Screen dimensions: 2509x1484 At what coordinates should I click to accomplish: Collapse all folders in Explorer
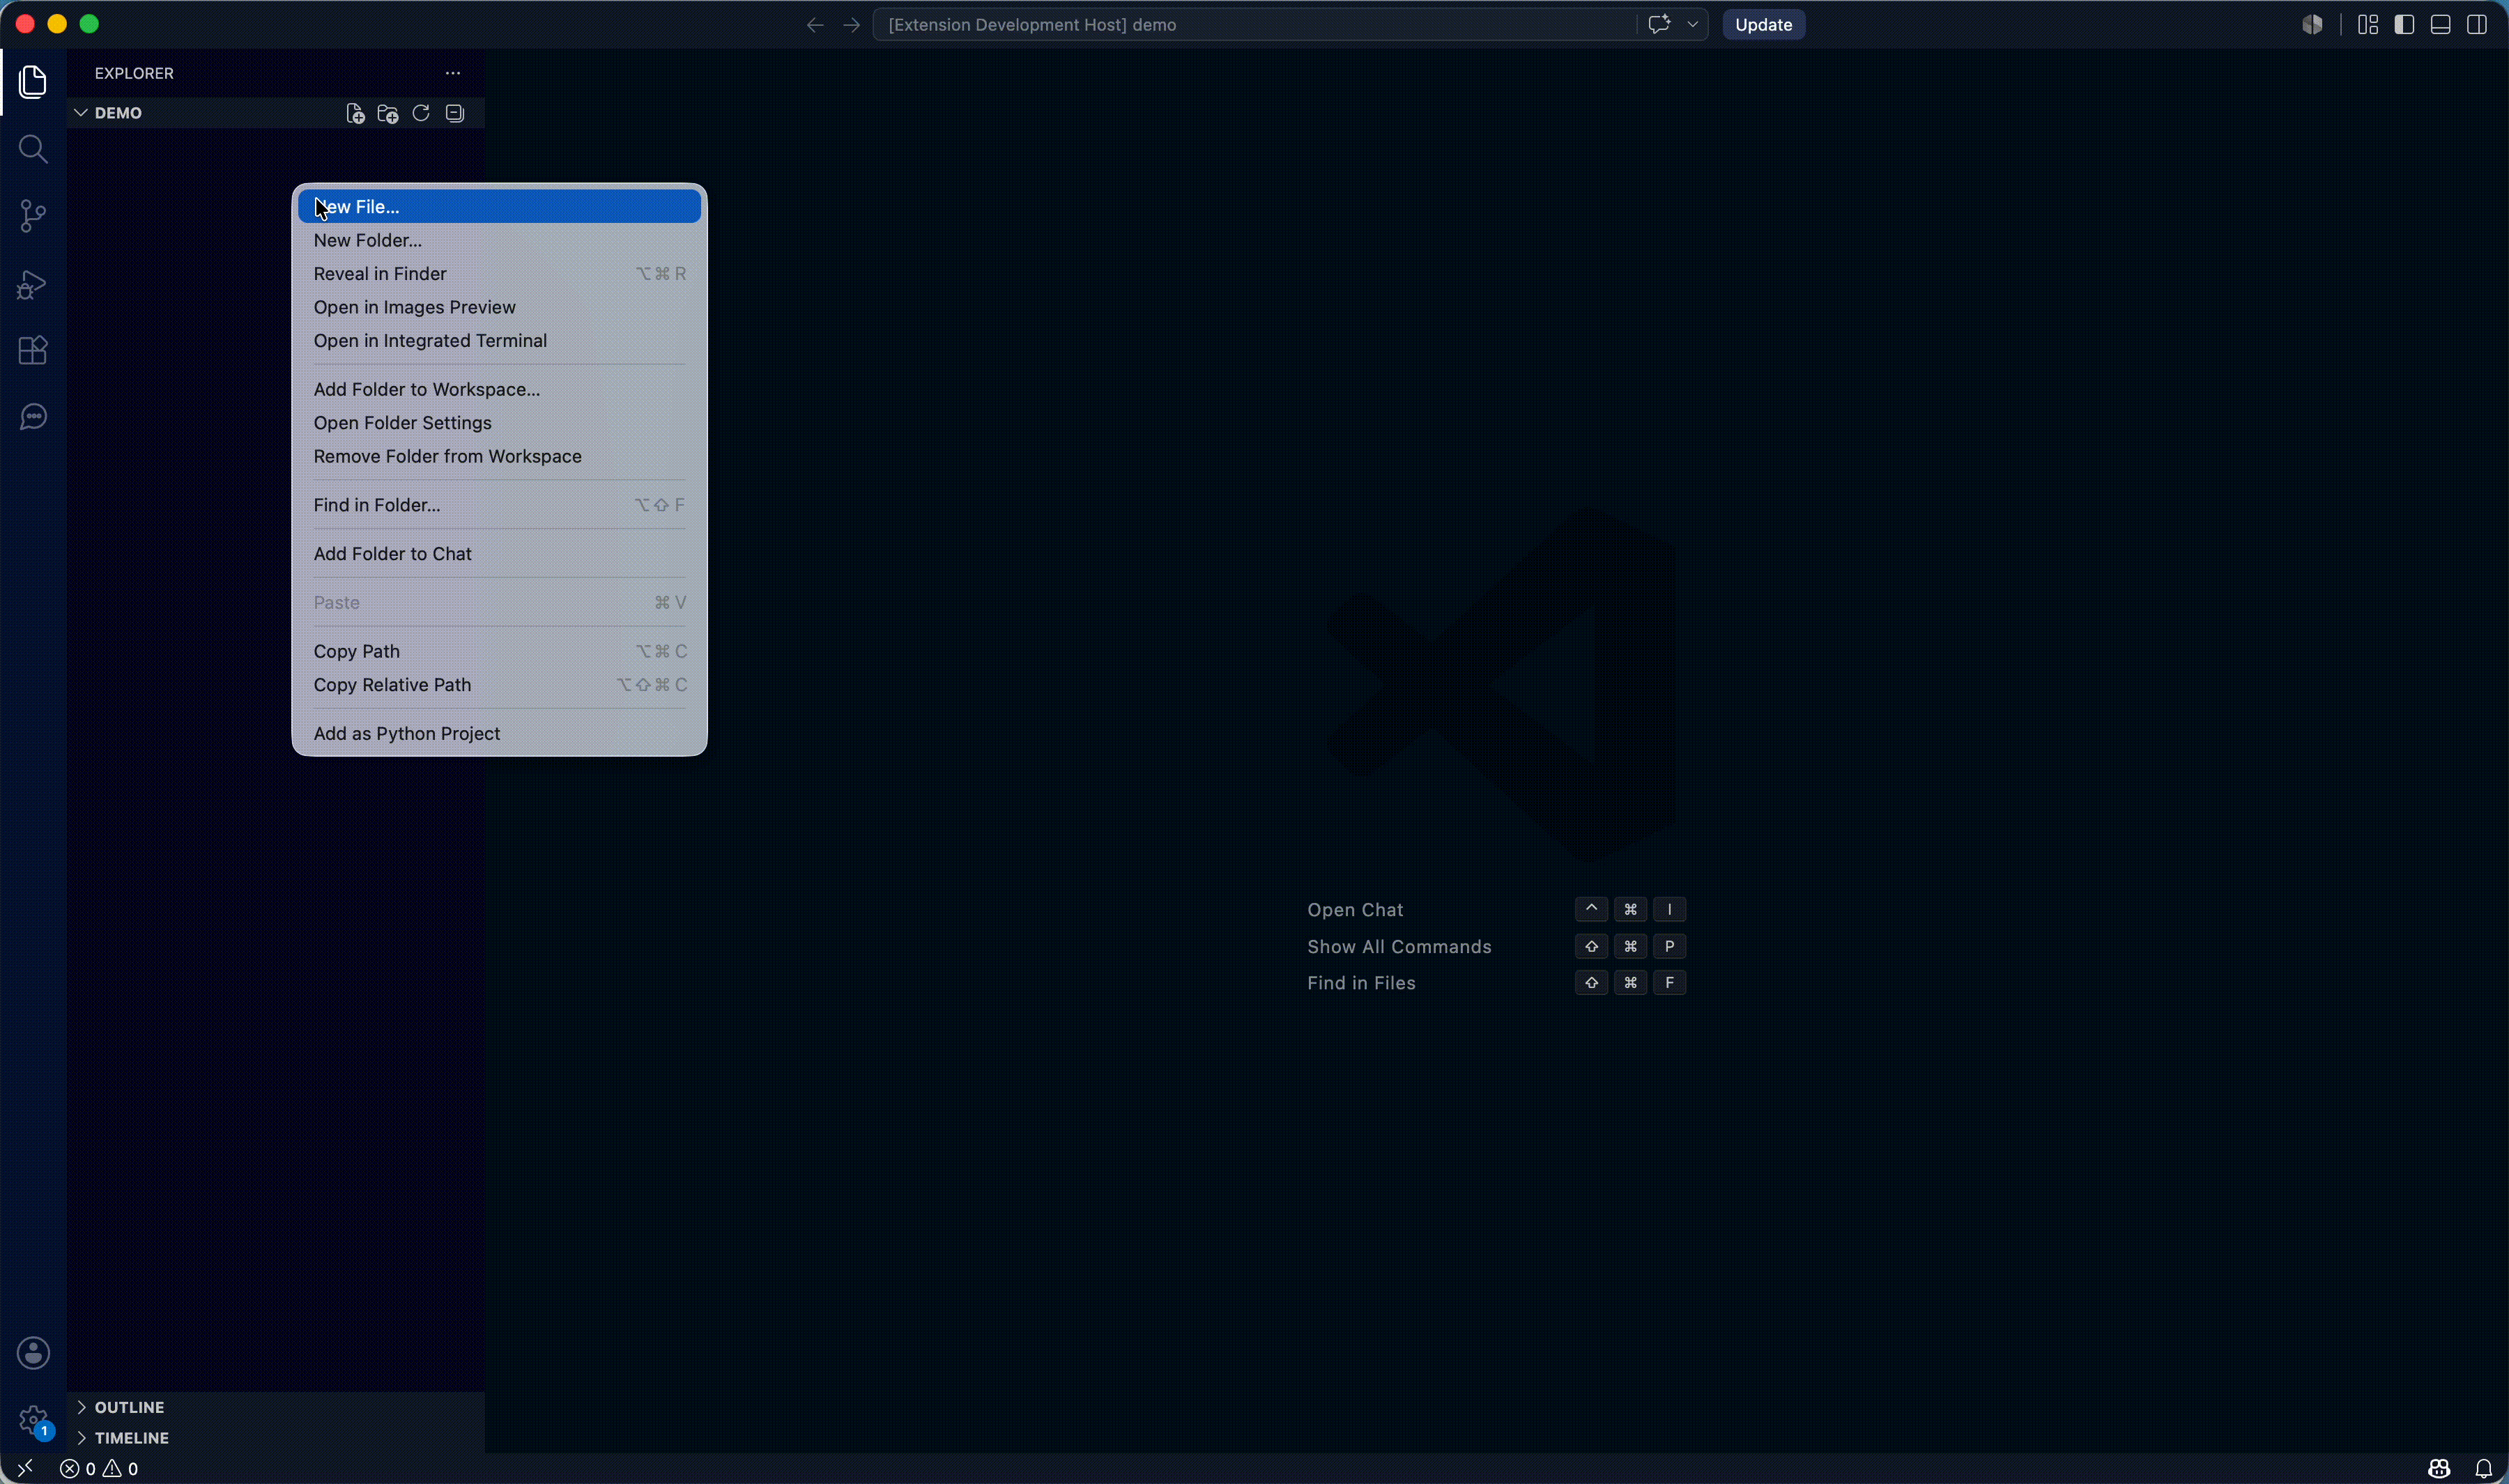(x=455, y=113)
